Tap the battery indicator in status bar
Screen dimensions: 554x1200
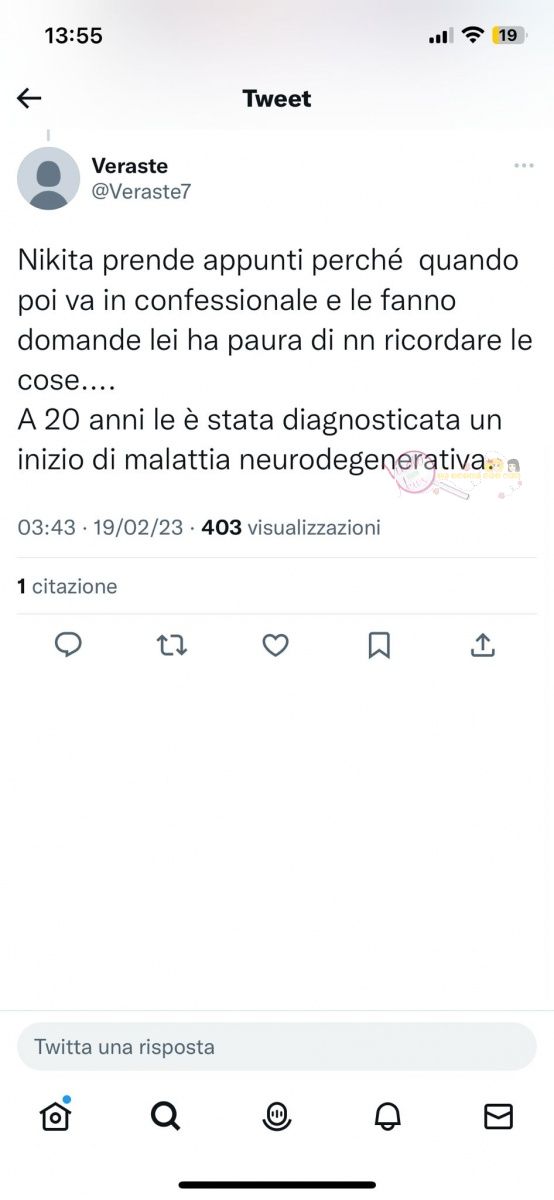(x=509, y=35)
